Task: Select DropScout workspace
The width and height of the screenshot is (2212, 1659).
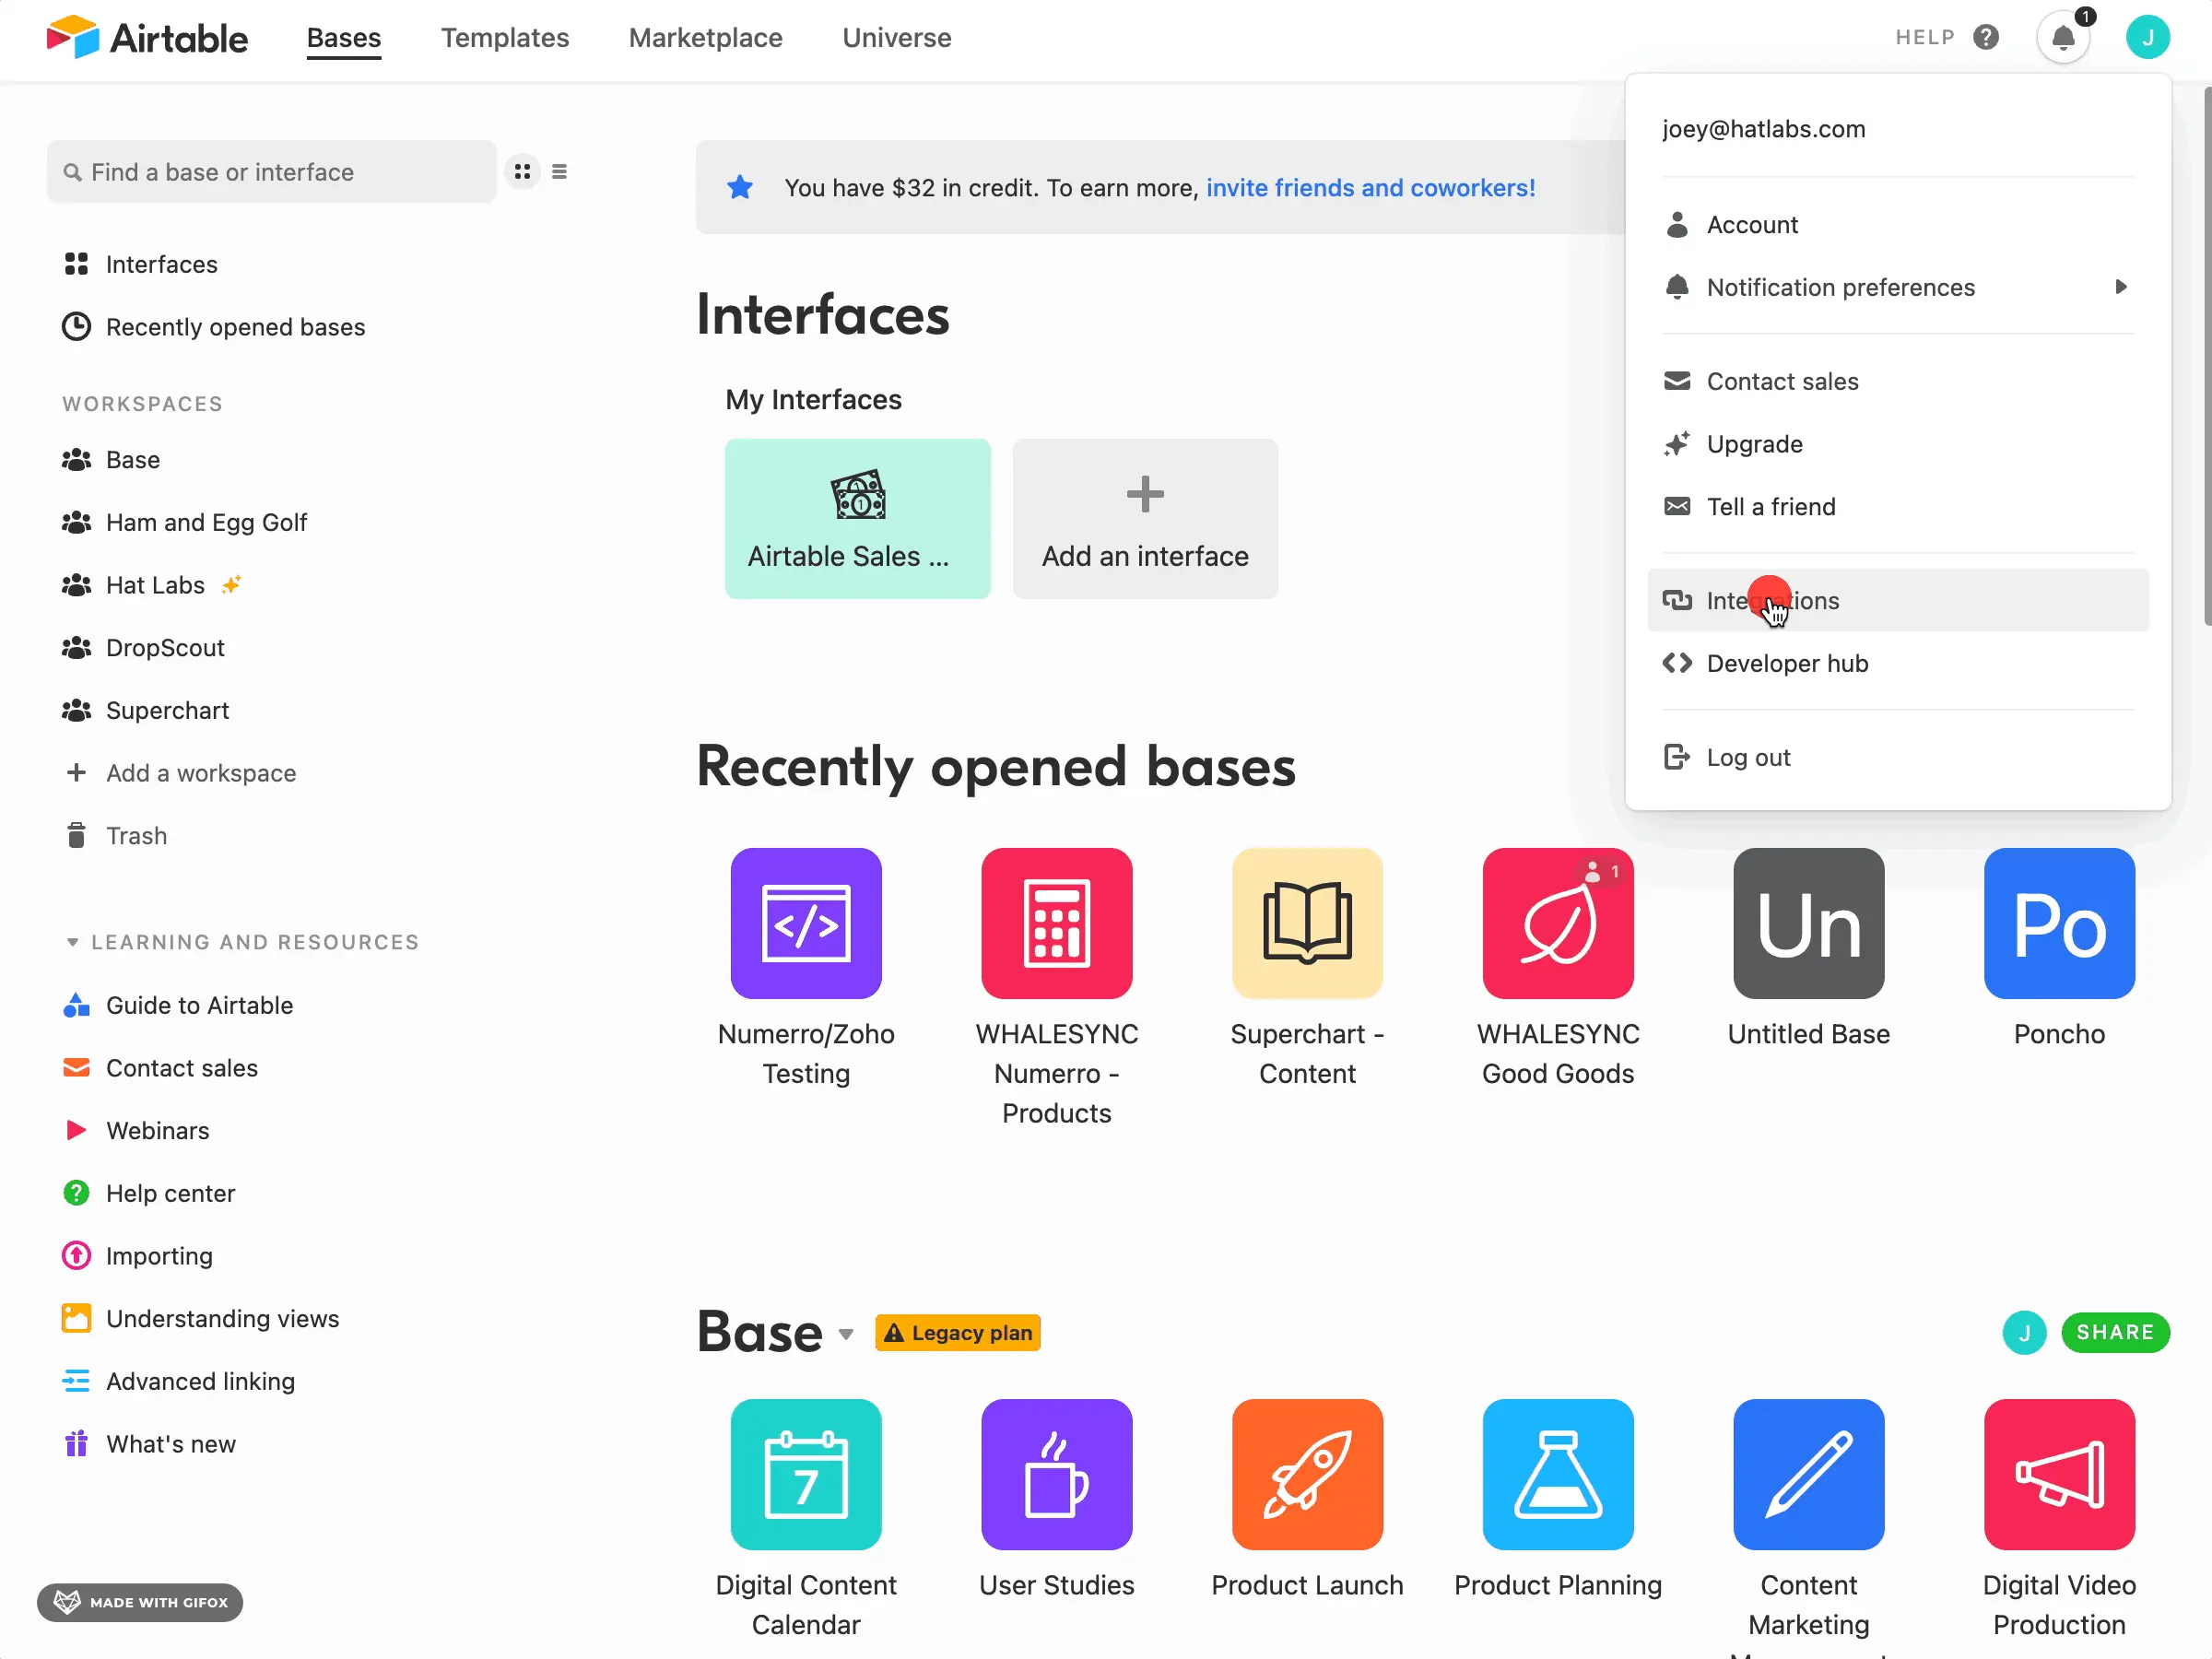Action: [x=144, y=648]
